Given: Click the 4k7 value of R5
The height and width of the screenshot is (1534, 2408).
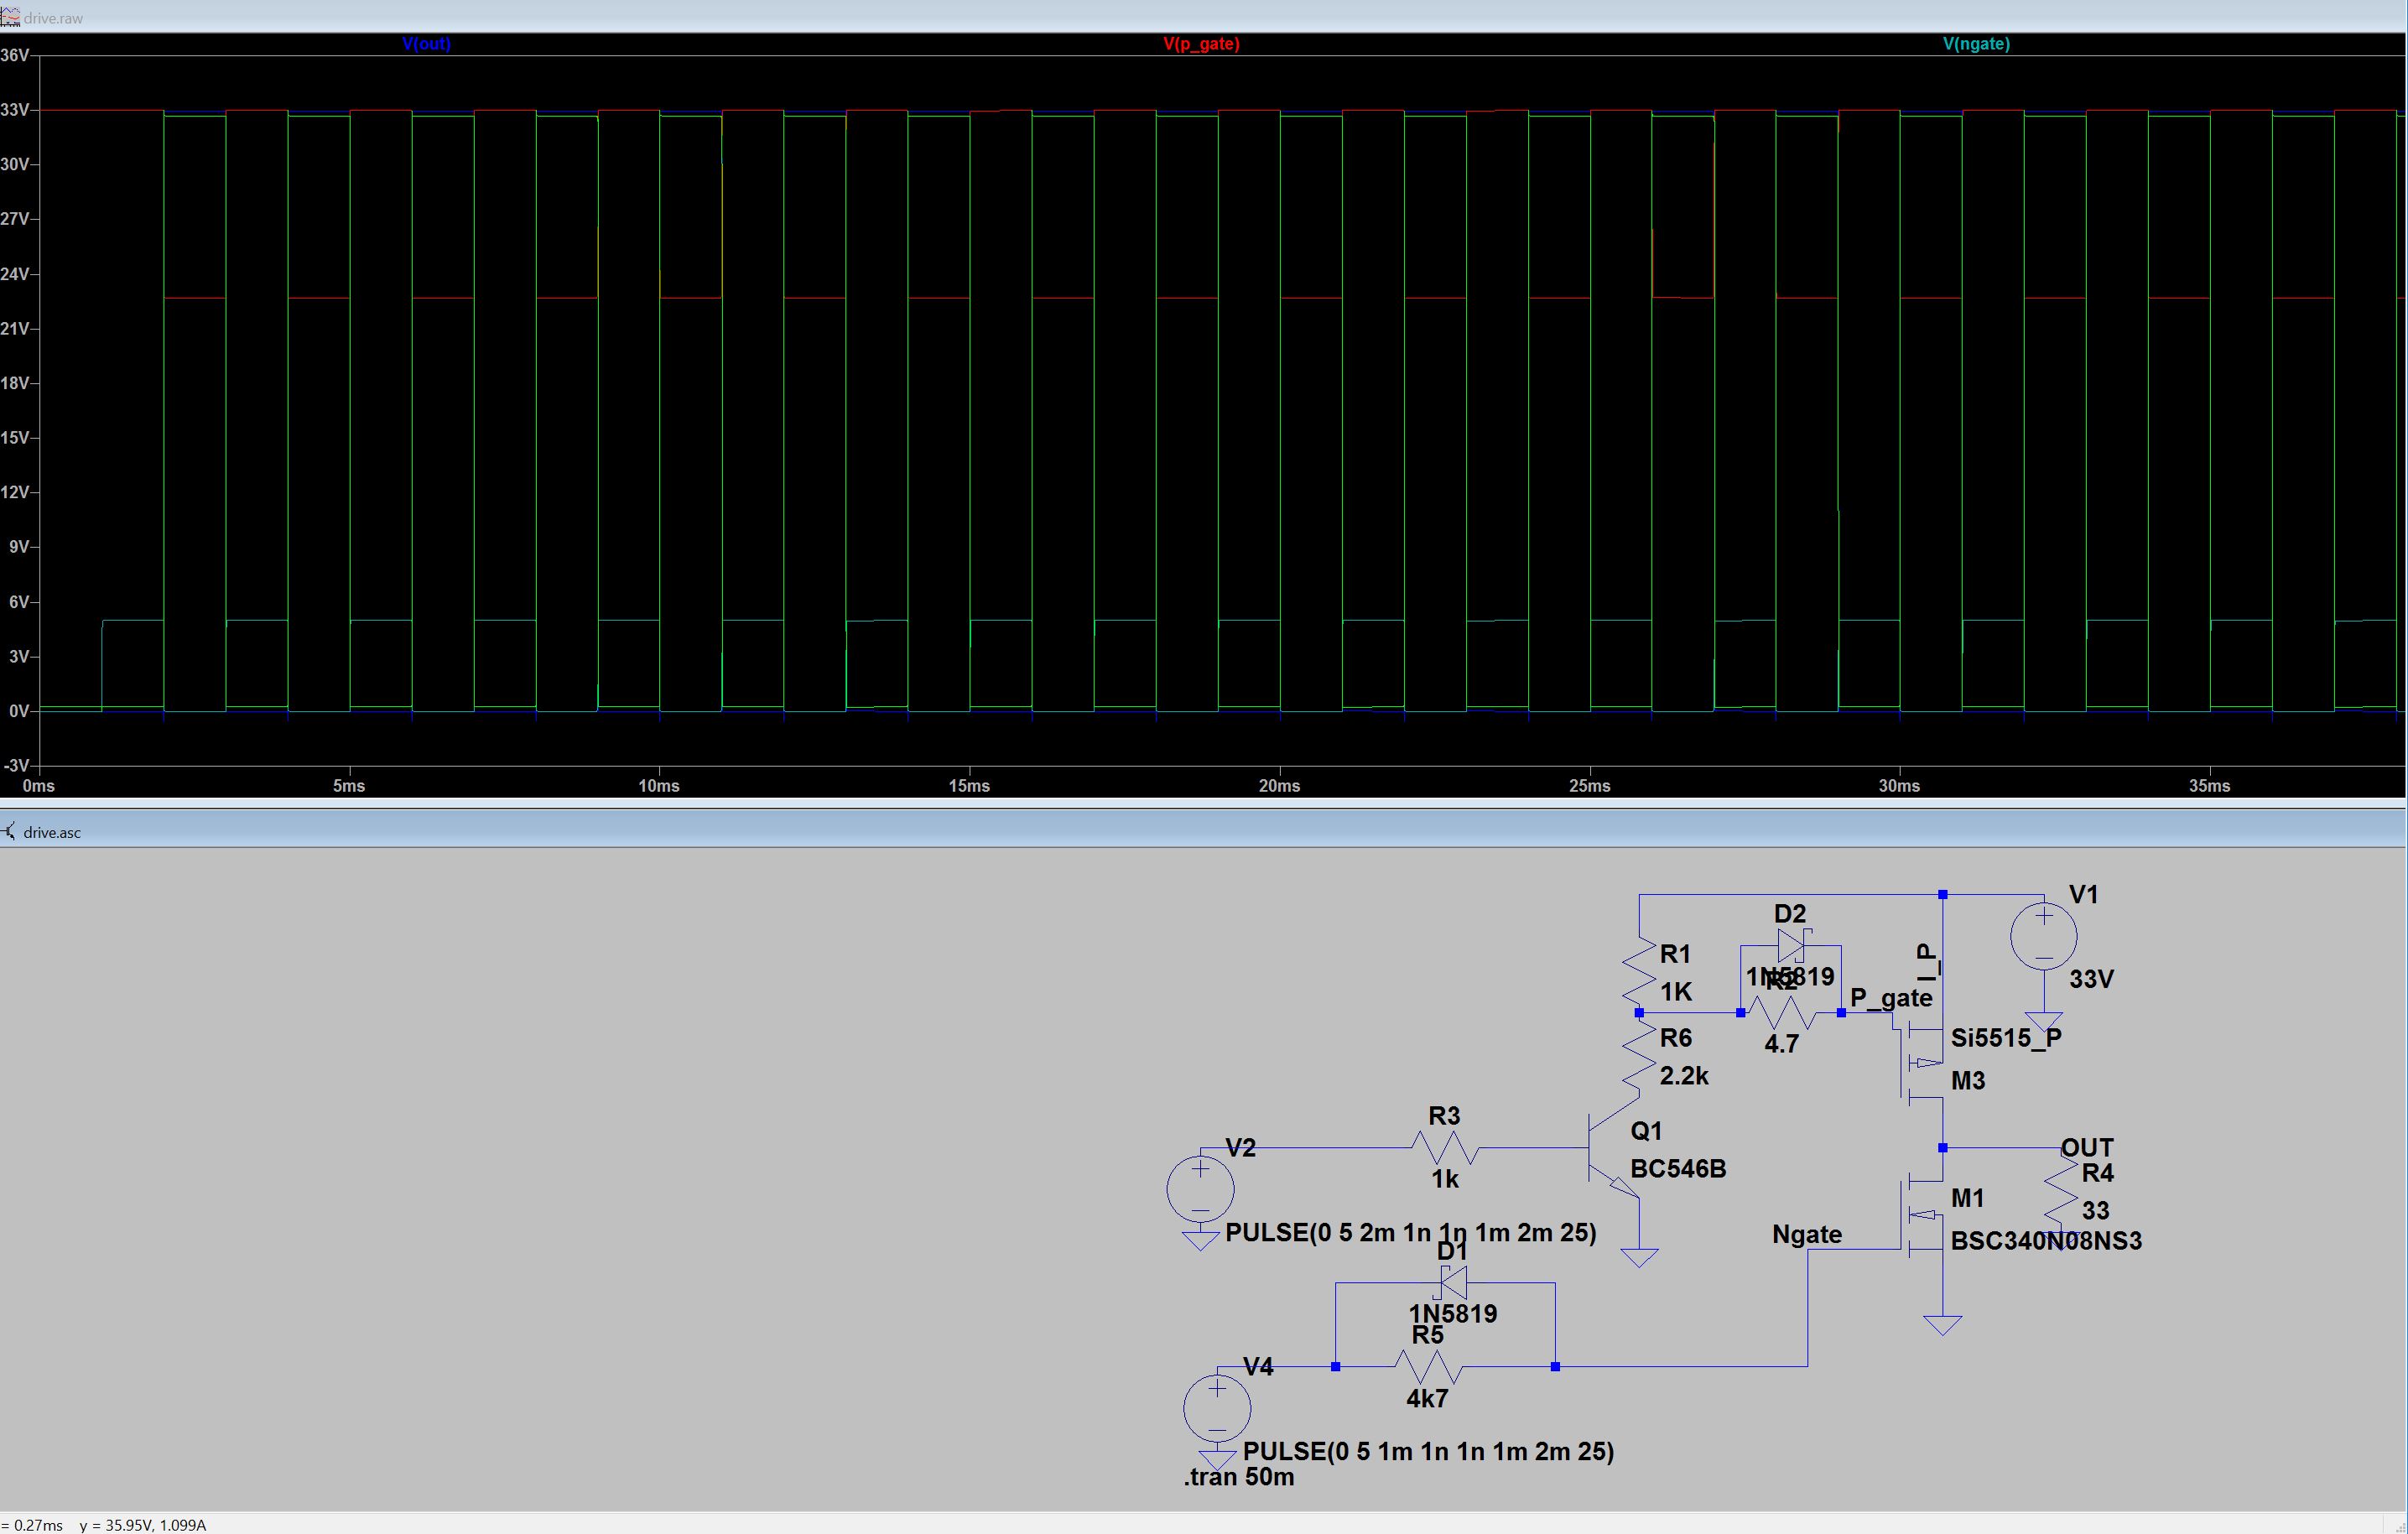Looking at the screenshot, I should 1427,1399.
